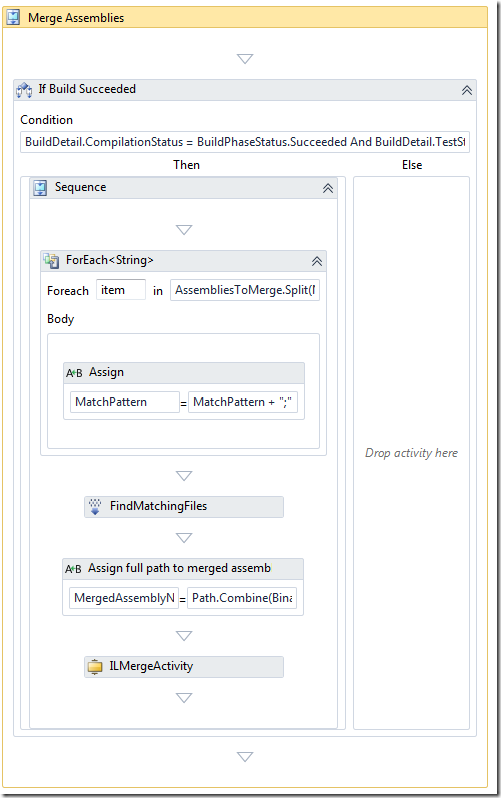Image resolution: width=501 pixels, height=798 pixels.
Task: Select the FindMatchingFiles activity
Action: [x=184, y=507]
